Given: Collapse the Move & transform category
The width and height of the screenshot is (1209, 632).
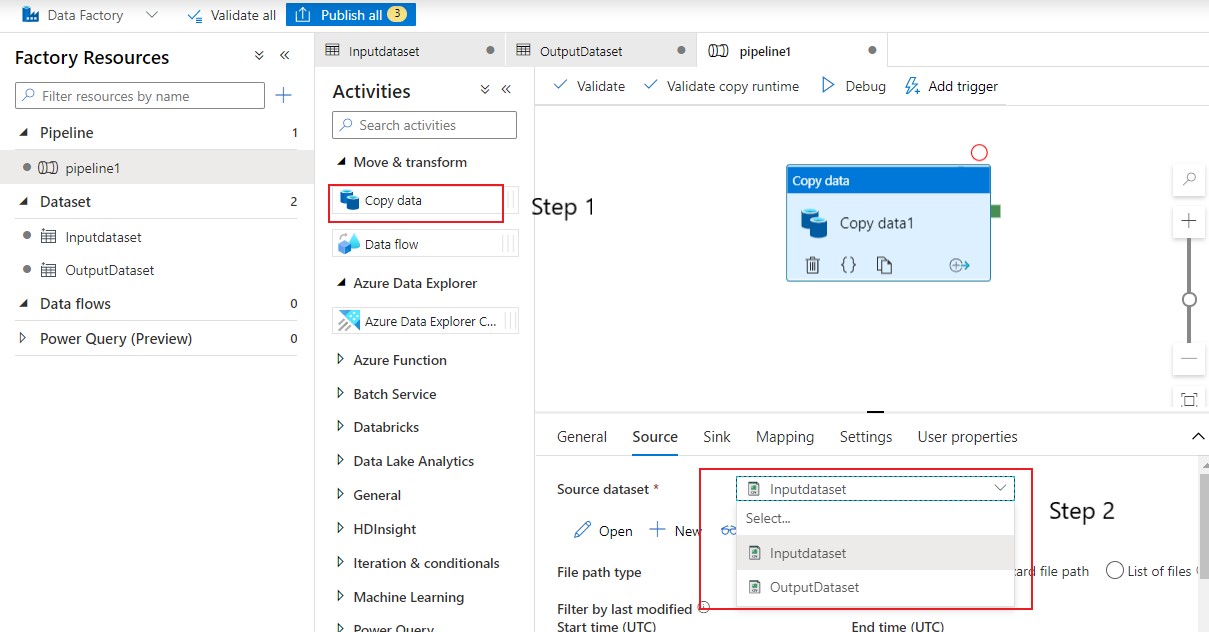Looking at the screenshot, I should (342, 162).
